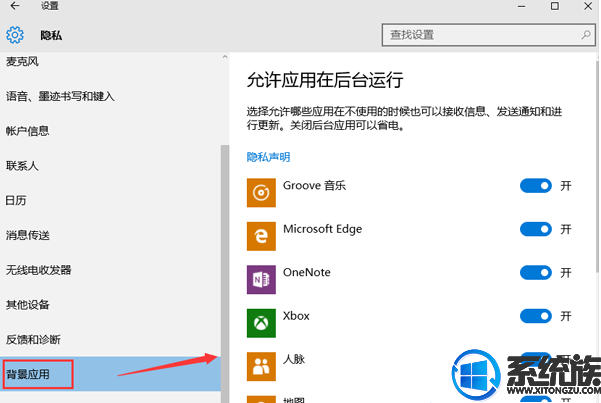Click the back arrow in the title bar
Image resolution: width=601 pixels, height=403 pixels.
point(15,6)
